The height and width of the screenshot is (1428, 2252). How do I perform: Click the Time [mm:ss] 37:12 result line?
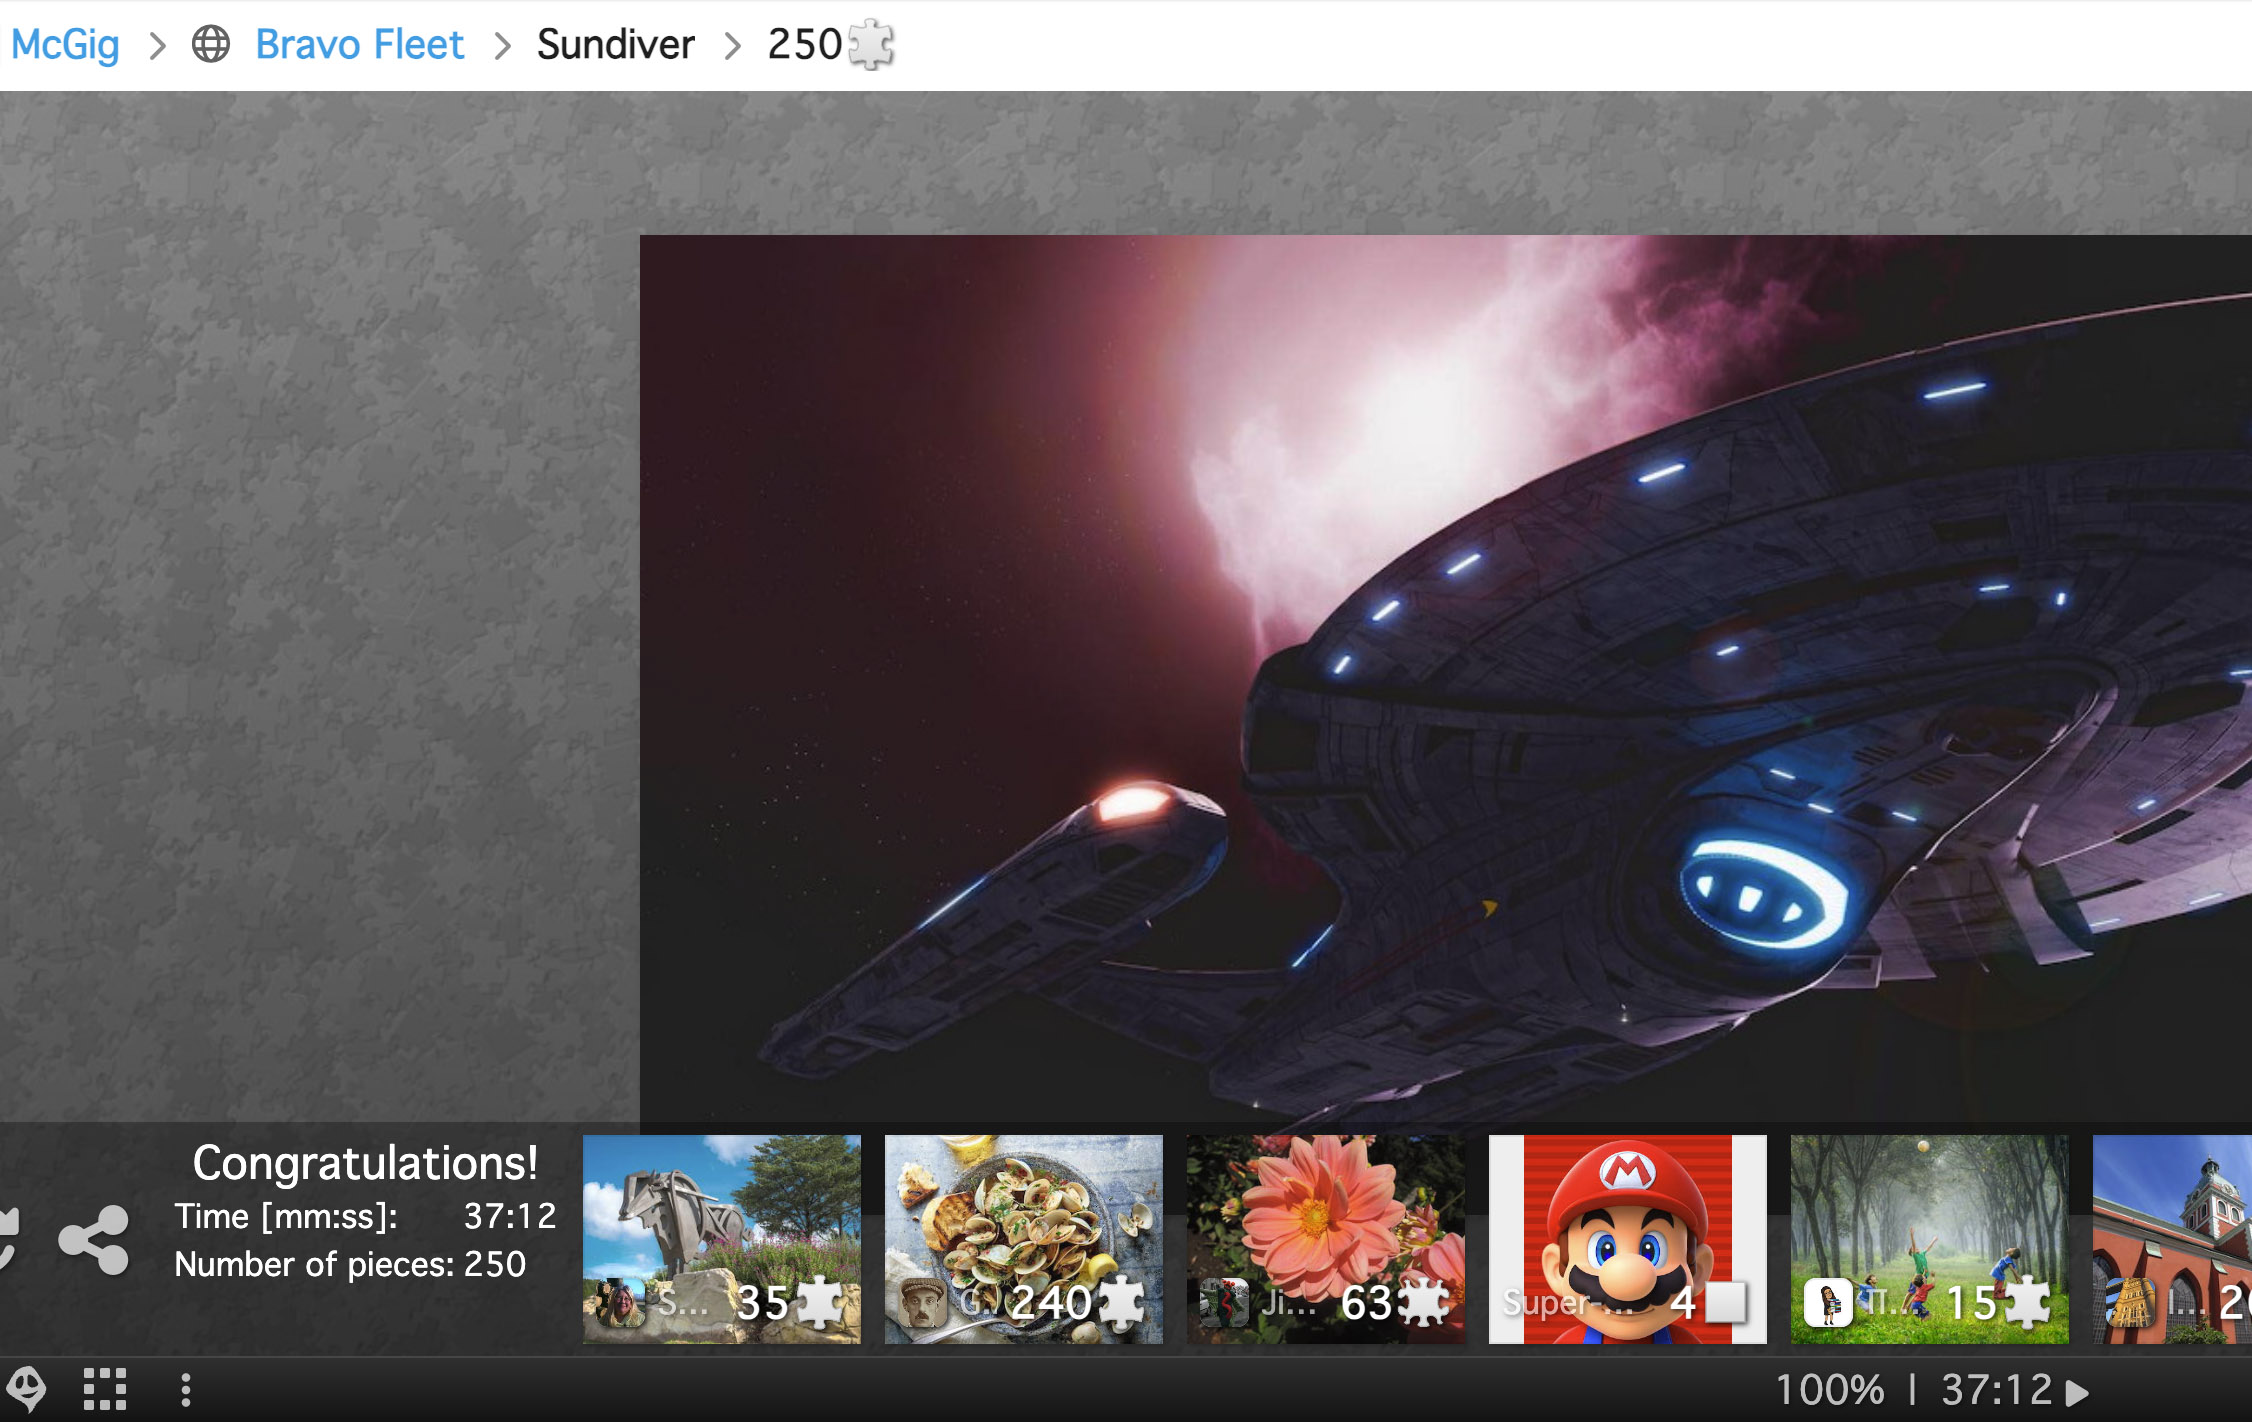365,1216
